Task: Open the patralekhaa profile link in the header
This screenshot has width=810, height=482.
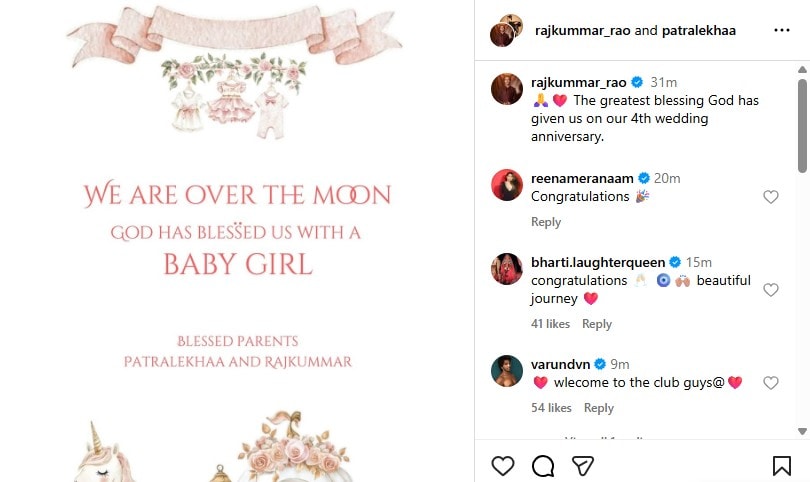Action: pos(698,30)
